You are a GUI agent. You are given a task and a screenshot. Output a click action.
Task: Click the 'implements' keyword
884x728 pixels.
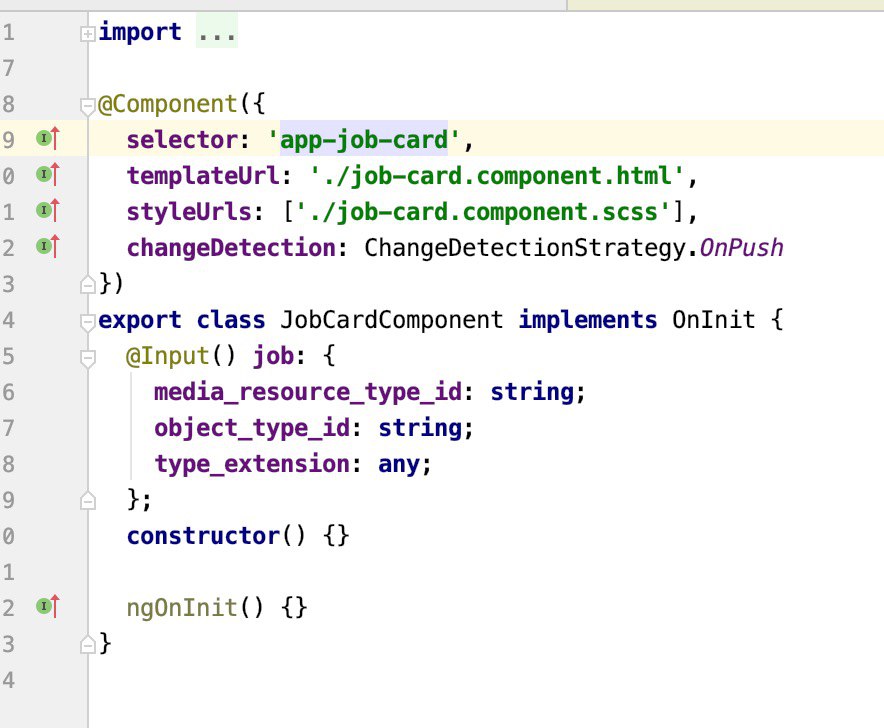pyautogui.click(x=587, y=320)
